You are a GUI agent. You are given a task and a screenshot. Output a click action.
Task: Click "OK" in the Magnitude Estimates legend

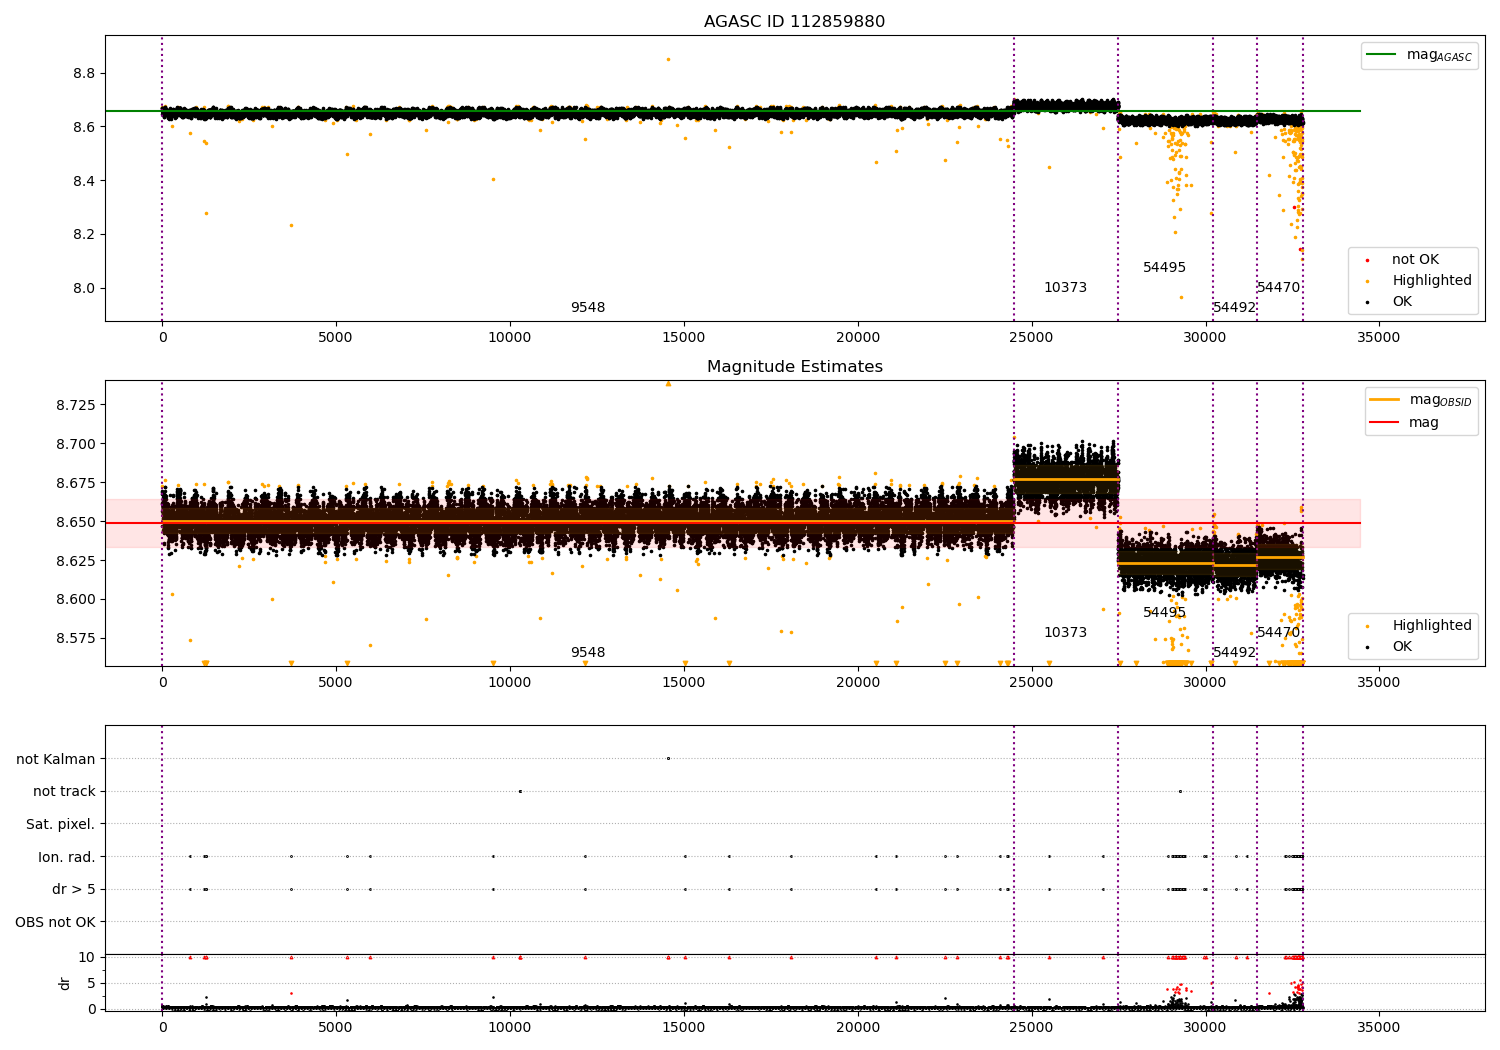(1402, 647)
